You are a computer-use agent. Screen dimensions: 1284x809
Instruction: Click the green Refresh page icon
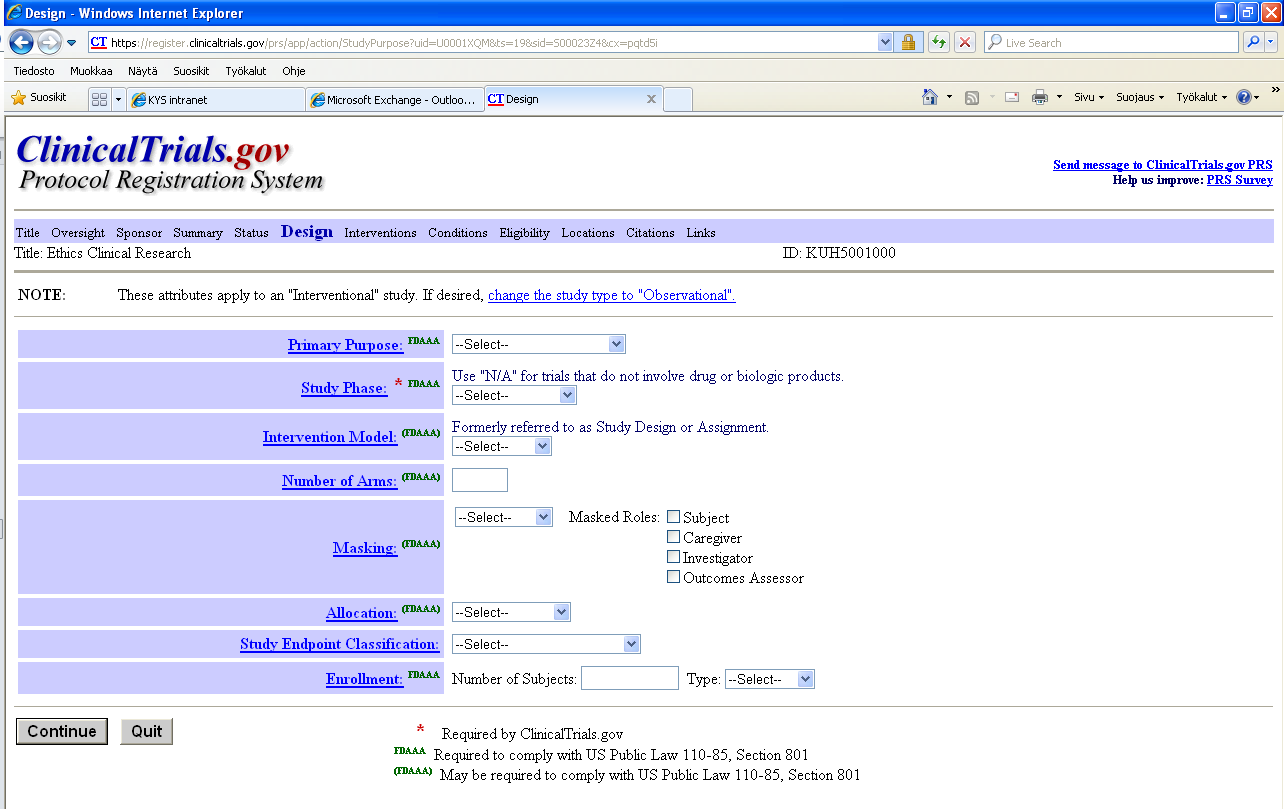point(939,42)
